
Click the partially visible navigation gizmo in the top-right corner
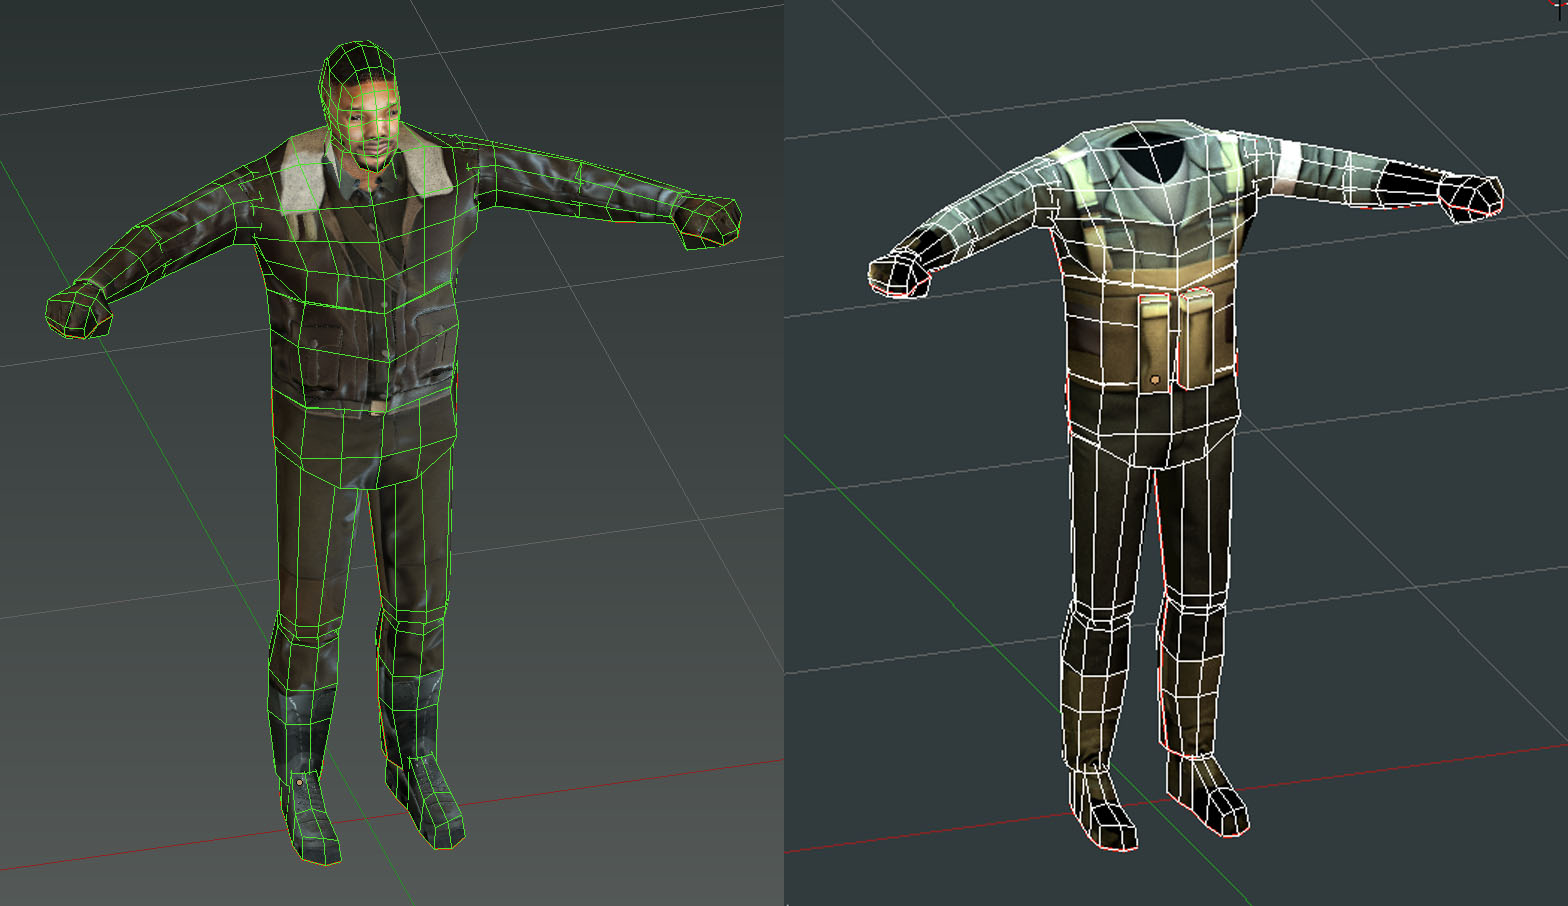1559,6
